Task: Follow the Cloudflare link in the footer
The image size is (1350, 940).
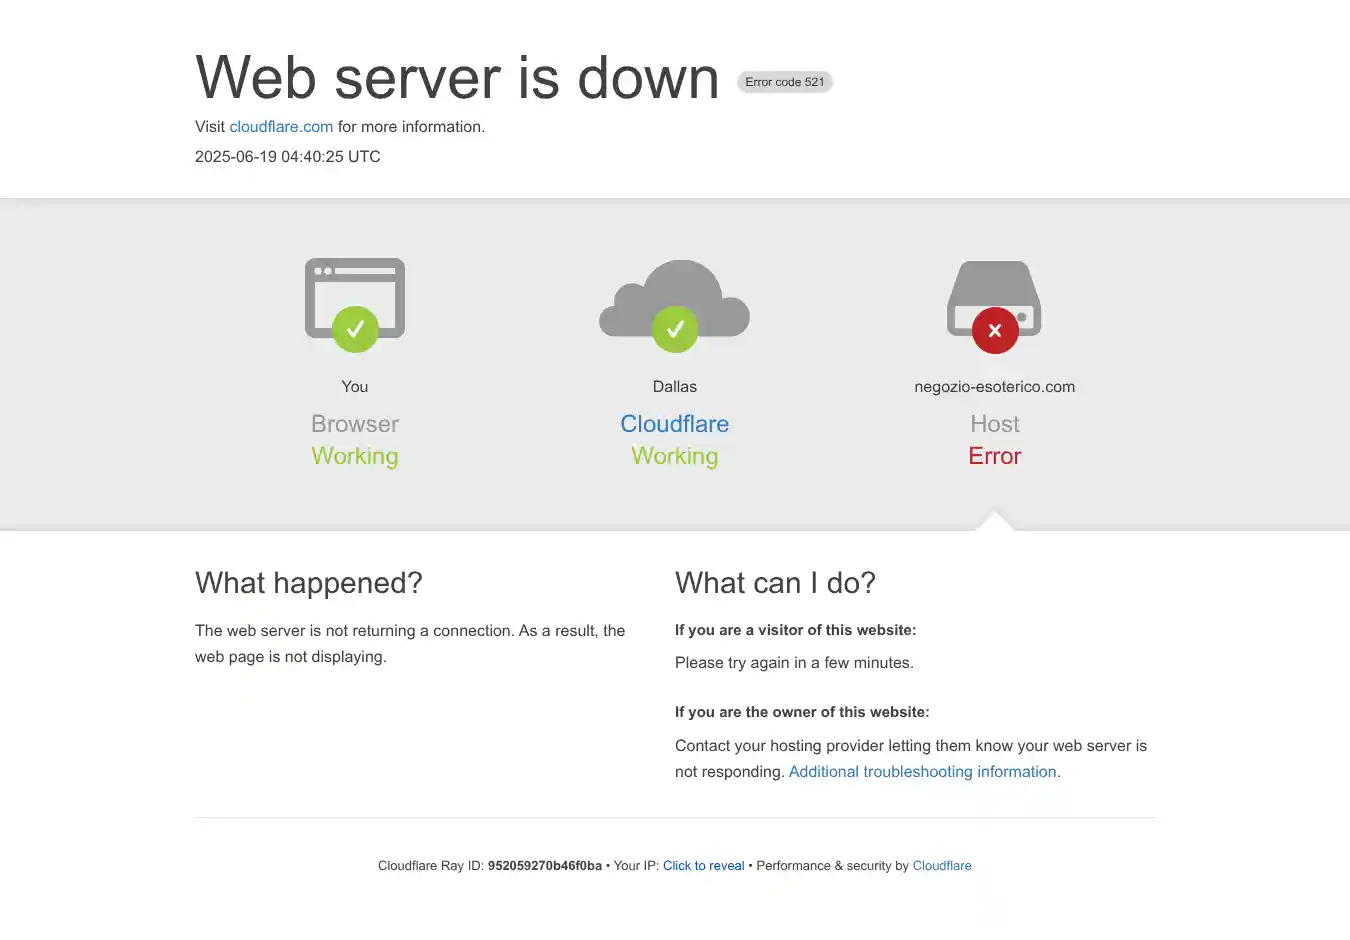Action: 941,866
